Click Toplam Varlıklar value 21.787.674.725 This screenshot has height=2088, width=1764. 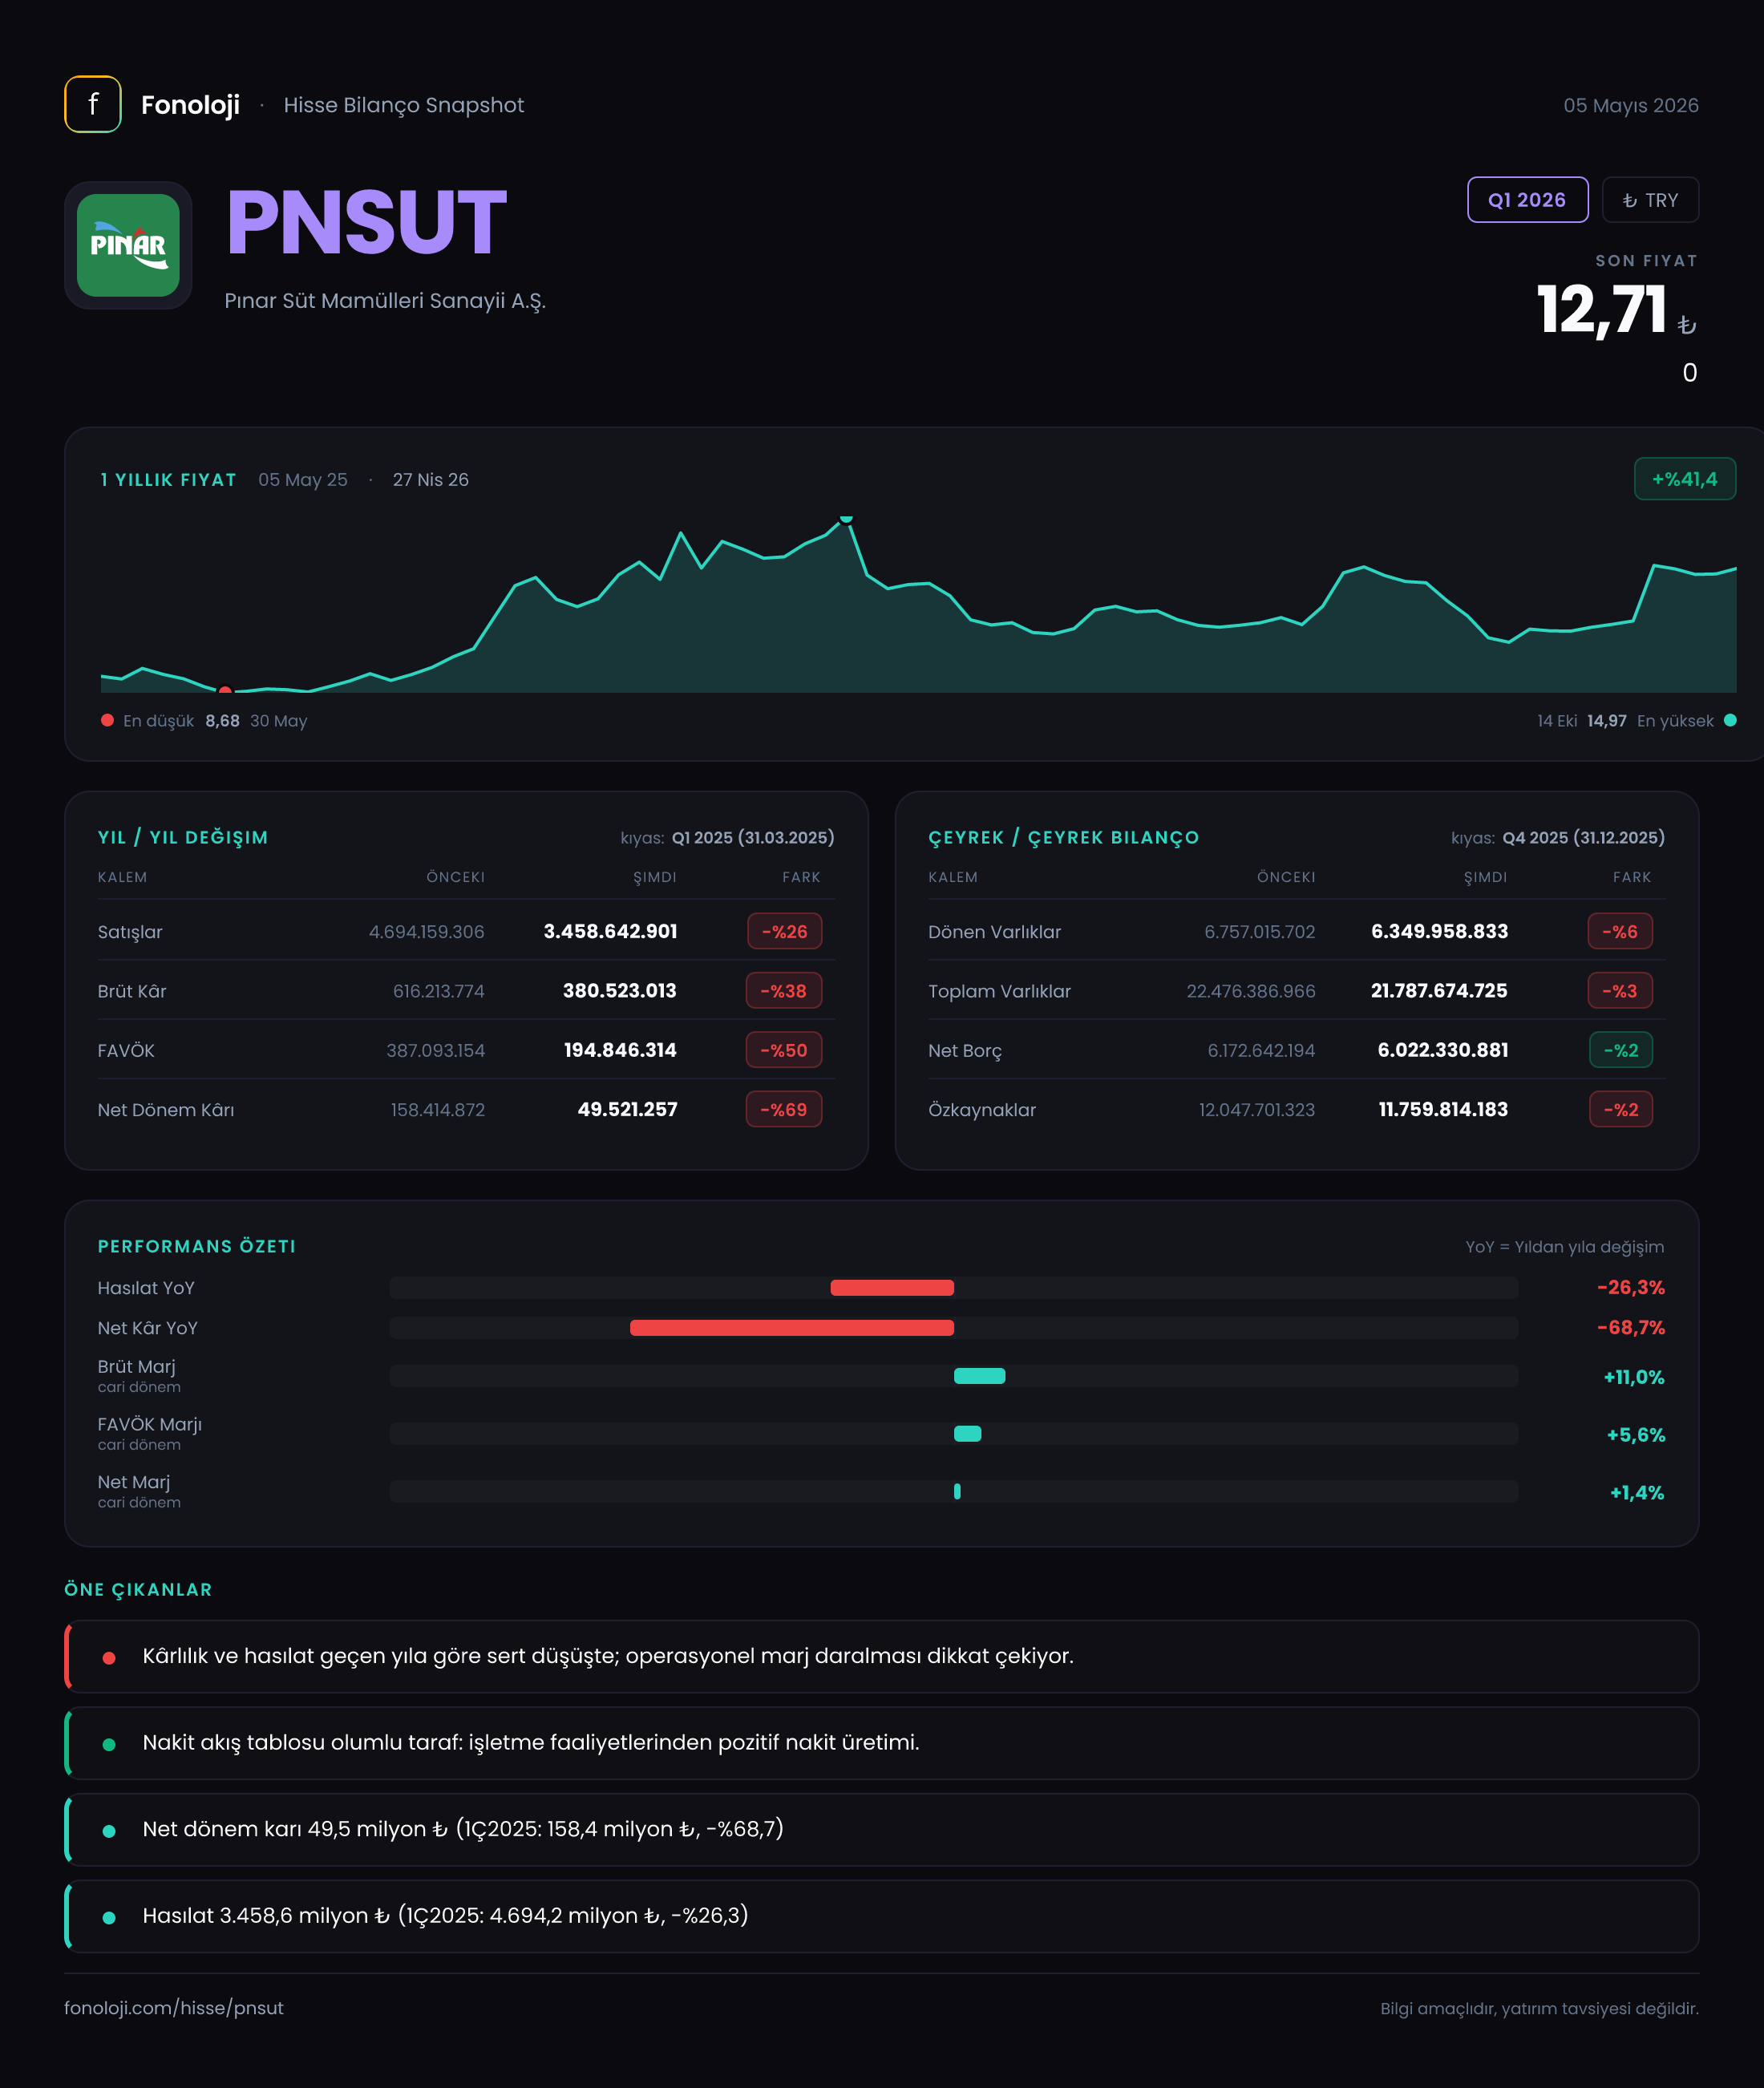point(1439,991)
